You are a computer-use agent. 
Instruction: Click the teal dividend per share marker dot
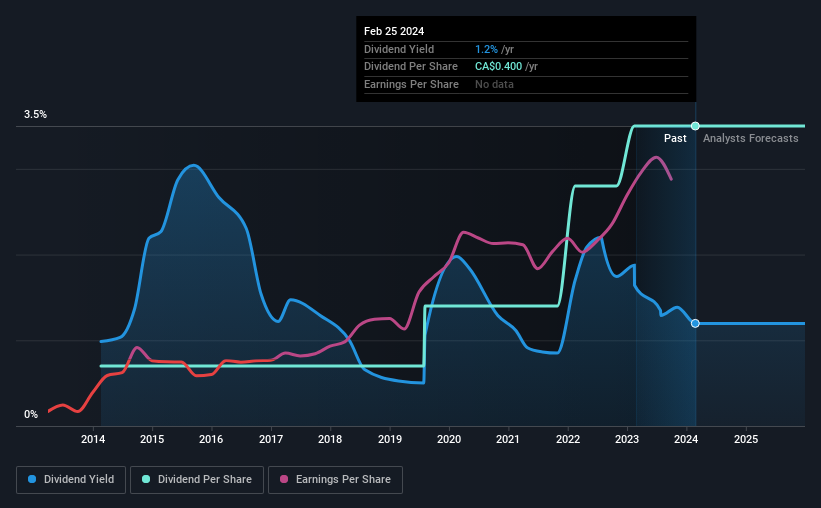click(695, 126)
